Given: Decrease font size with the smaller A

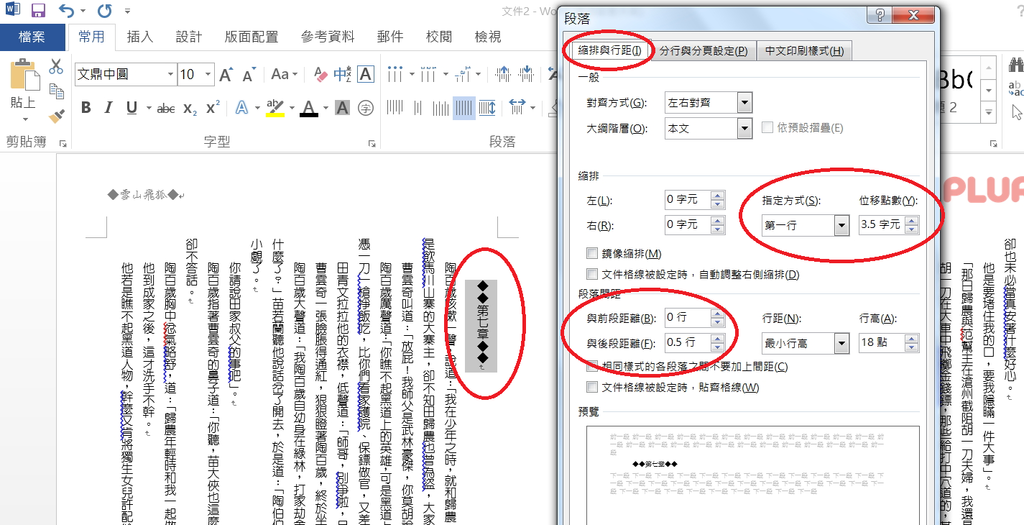Looking at the screenshot, I should coord(248,75).
